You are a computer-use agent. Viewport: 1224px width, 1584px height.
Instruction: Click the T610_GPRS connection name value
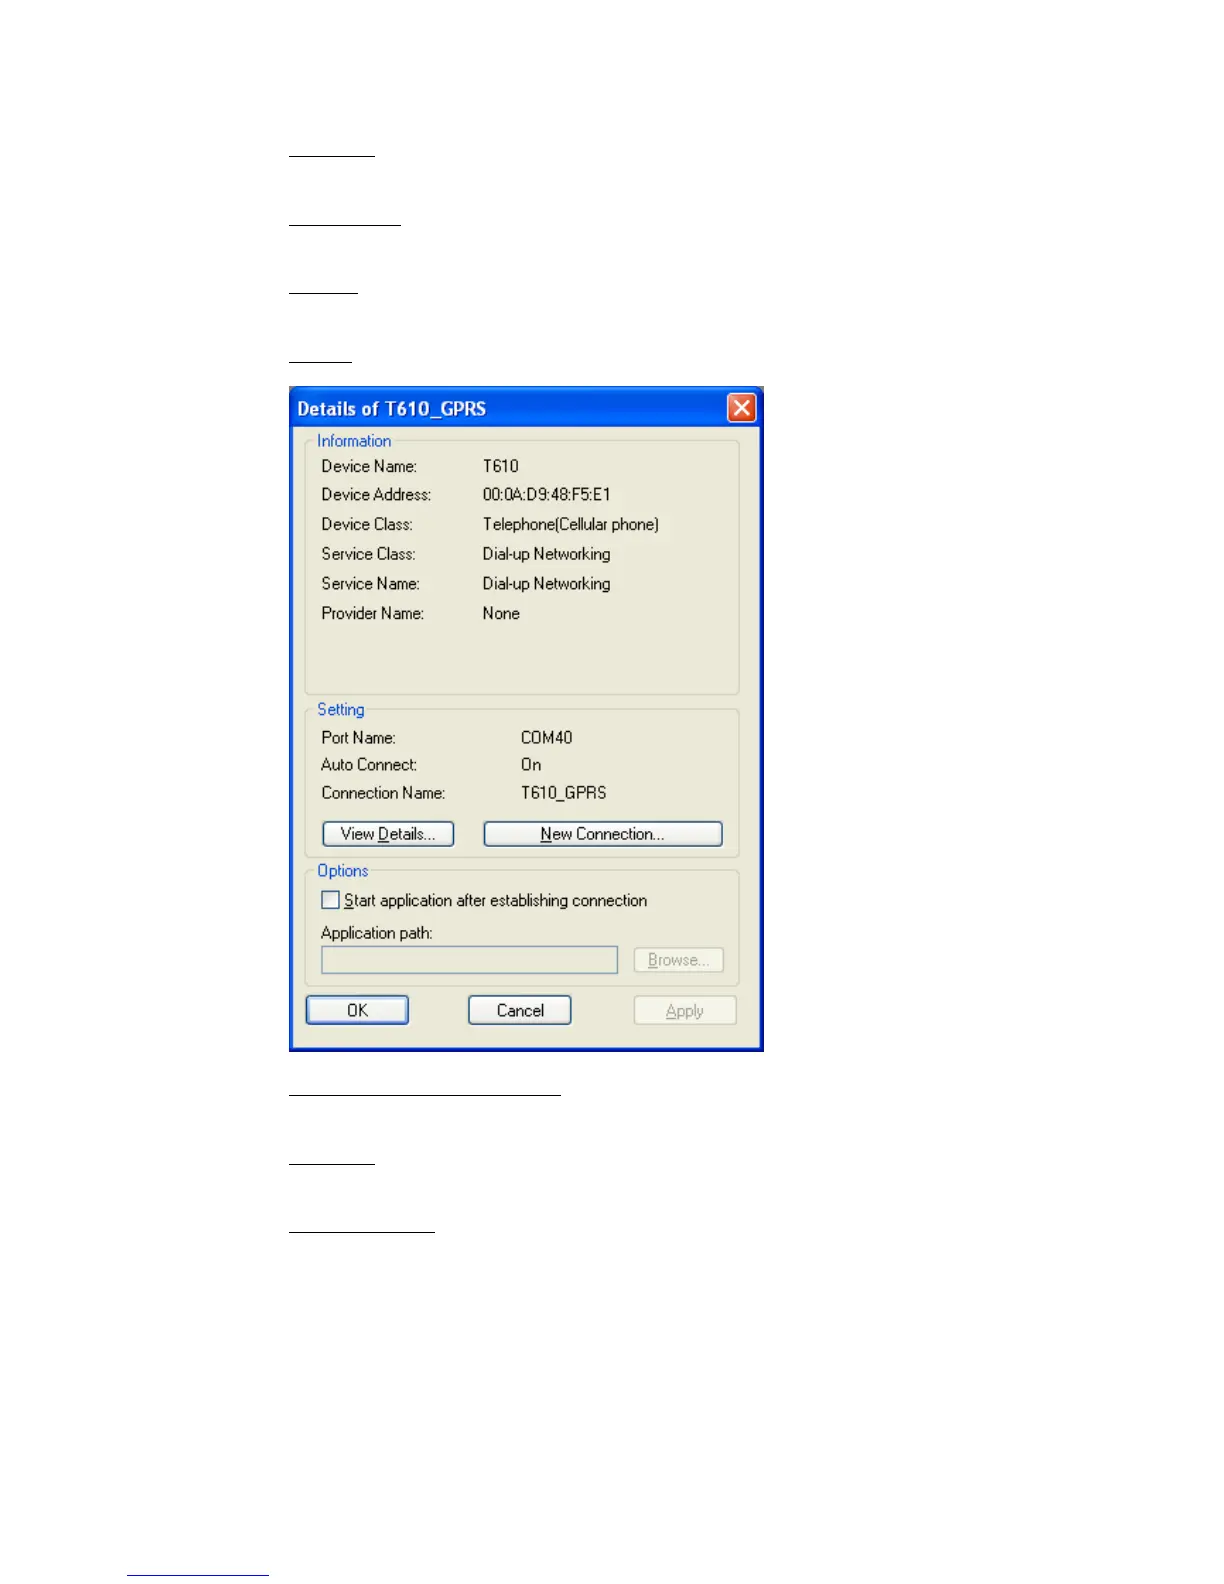563,793
